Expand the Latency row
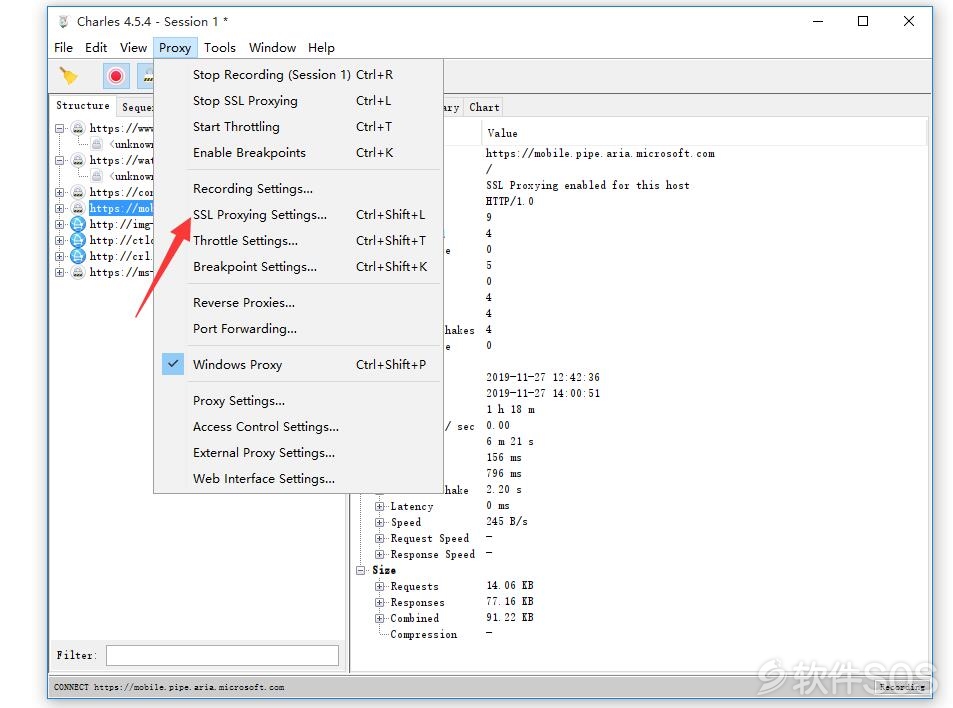 click(x=379, y=506)
